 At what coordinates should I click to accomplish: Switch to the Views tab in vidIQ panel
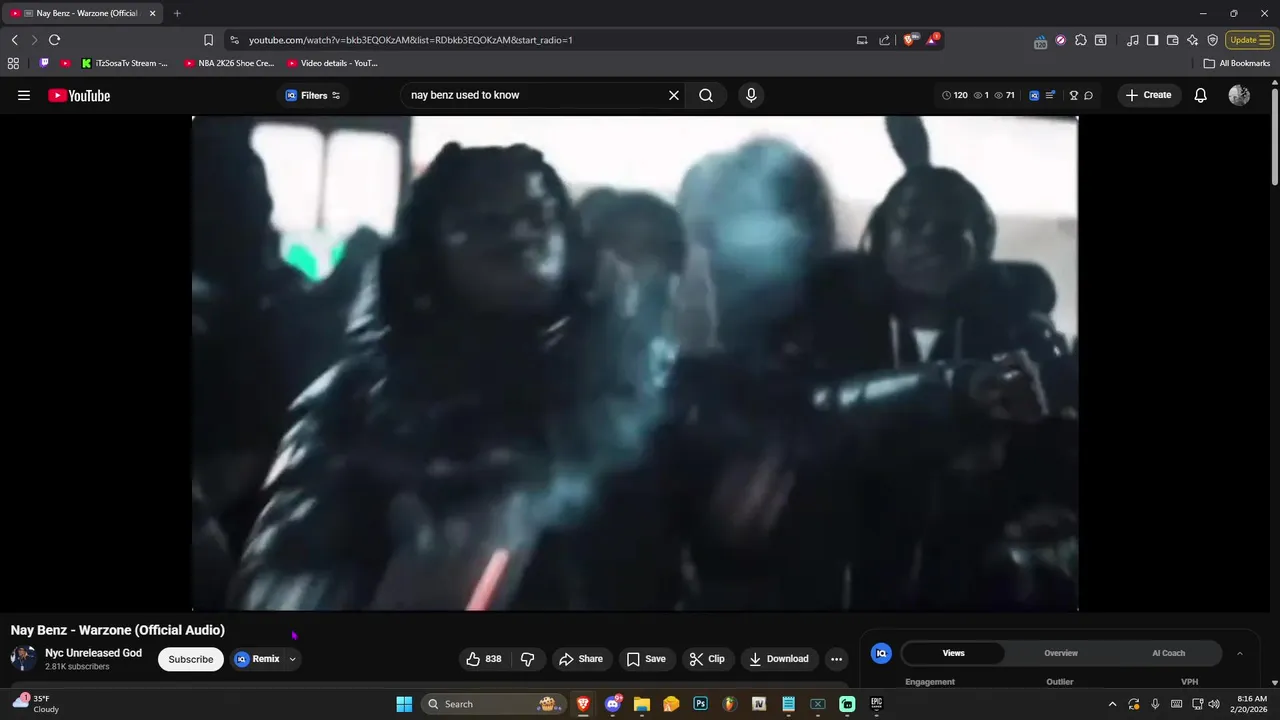(954, 653)
